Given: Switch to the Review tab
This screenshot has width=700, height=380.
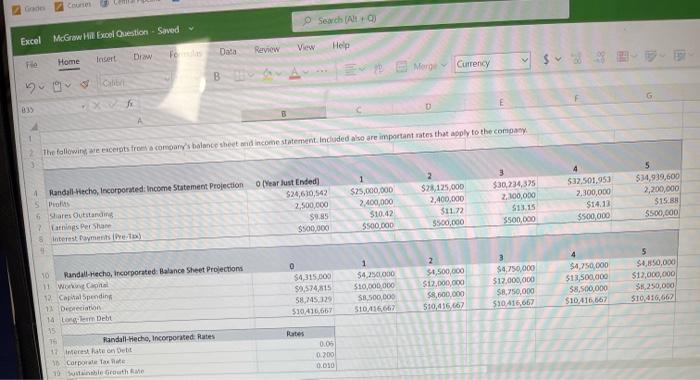Looking at the screenshot, I should point(267,50).
